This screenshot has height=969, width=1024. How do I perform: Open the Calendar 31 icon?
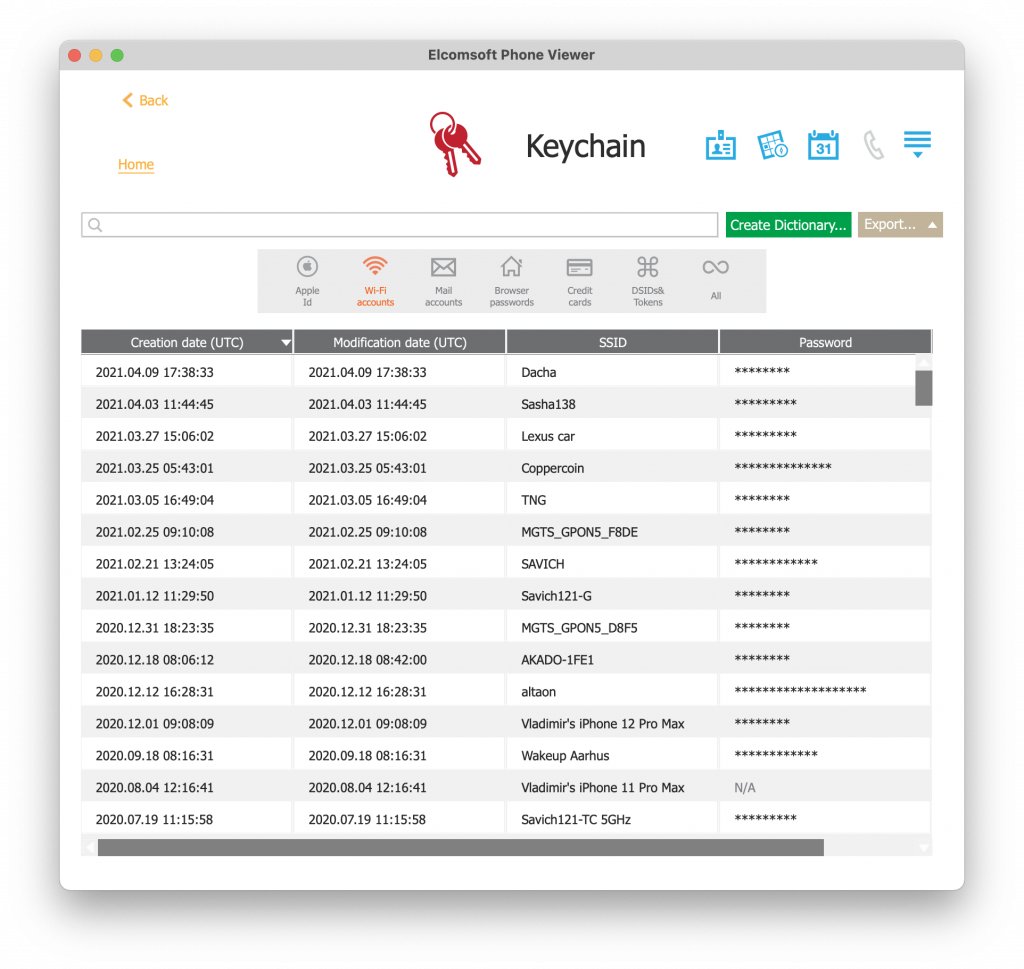[823, 145]
